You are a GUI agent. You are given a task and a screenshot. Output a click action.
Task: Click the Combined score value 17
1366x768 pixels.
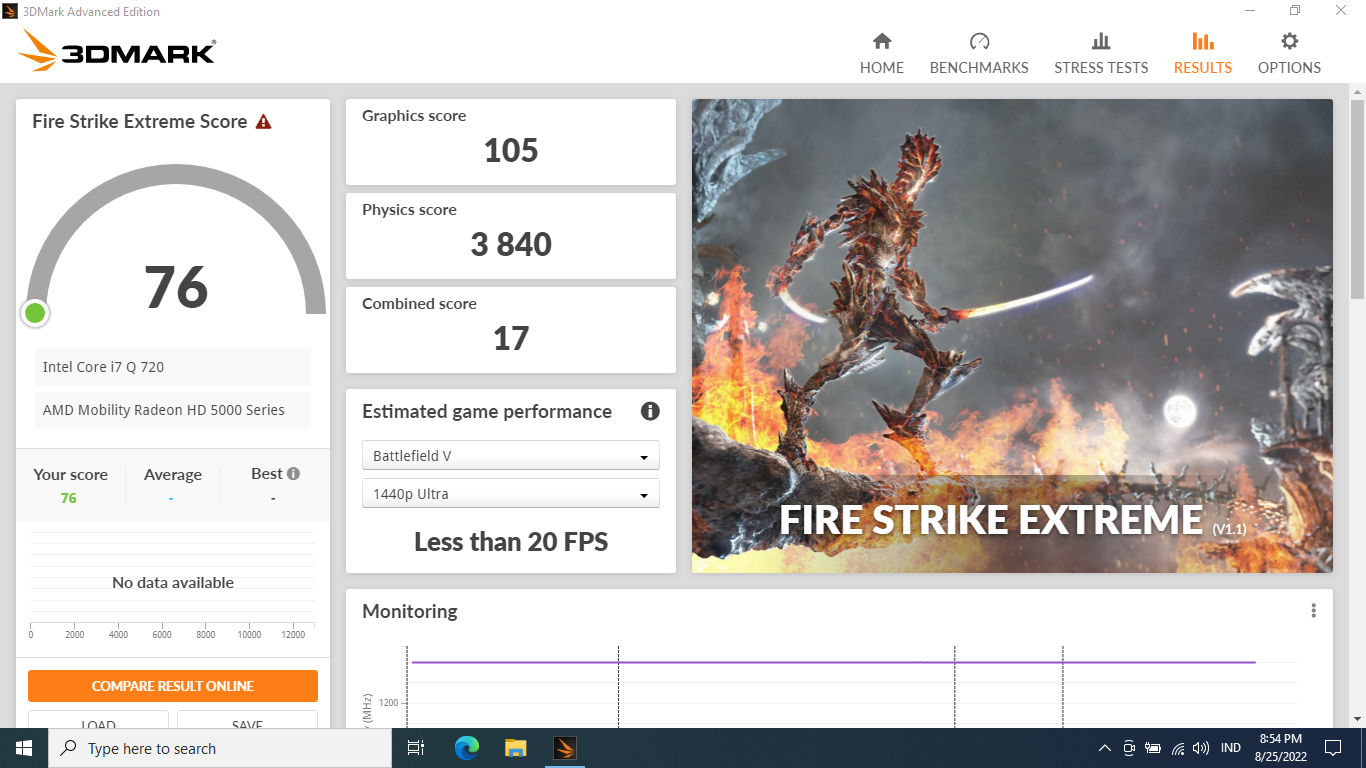511,338
